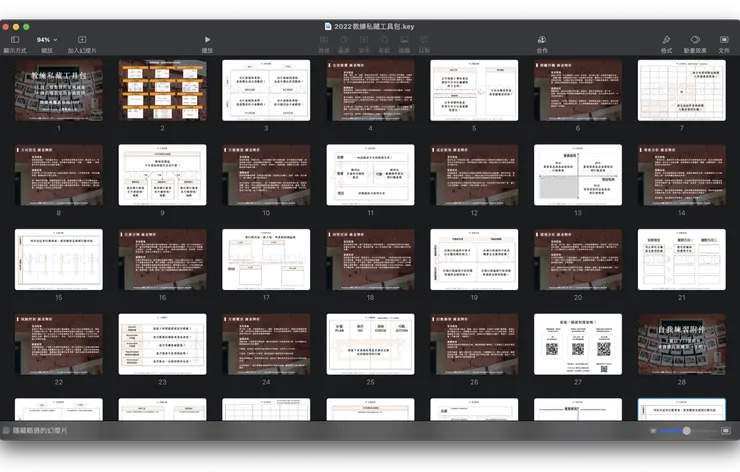Click the dimmed 媒體 media icon
This screenshot has height=472, width=740.
404,40
